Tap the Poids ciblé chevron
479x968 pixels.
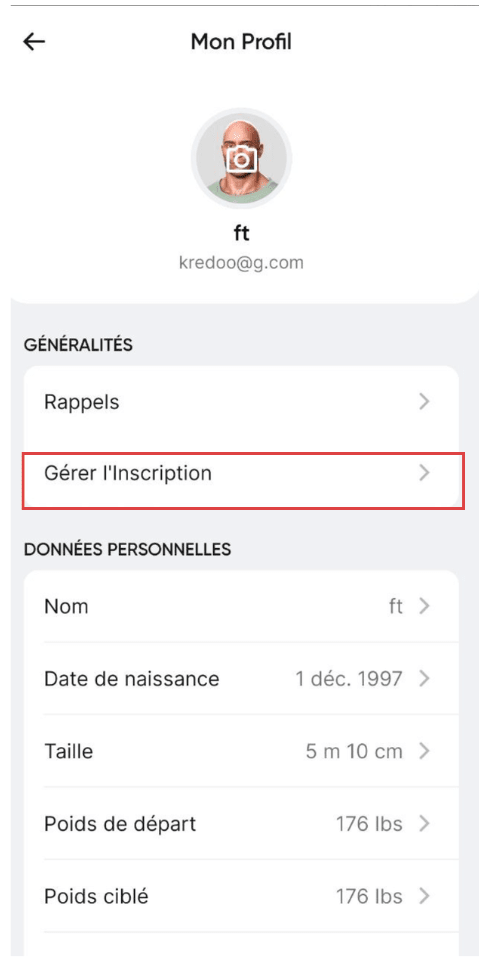pos(424,896)
